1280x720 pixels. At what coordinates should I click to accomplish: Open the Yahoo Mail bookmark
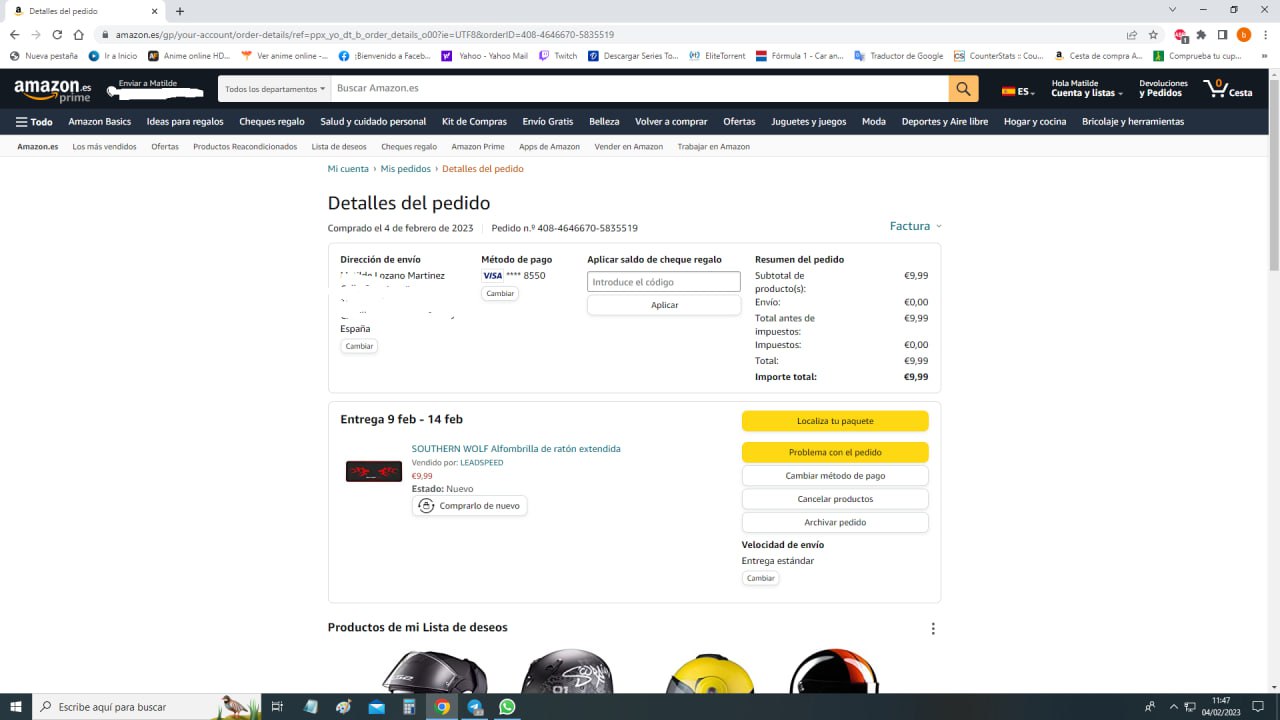point(484,56)
